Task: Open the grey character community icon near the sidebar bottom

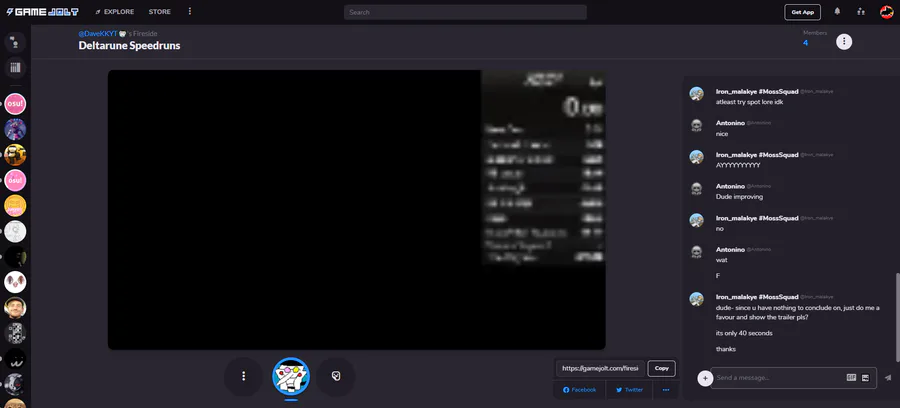Action: 15,384
